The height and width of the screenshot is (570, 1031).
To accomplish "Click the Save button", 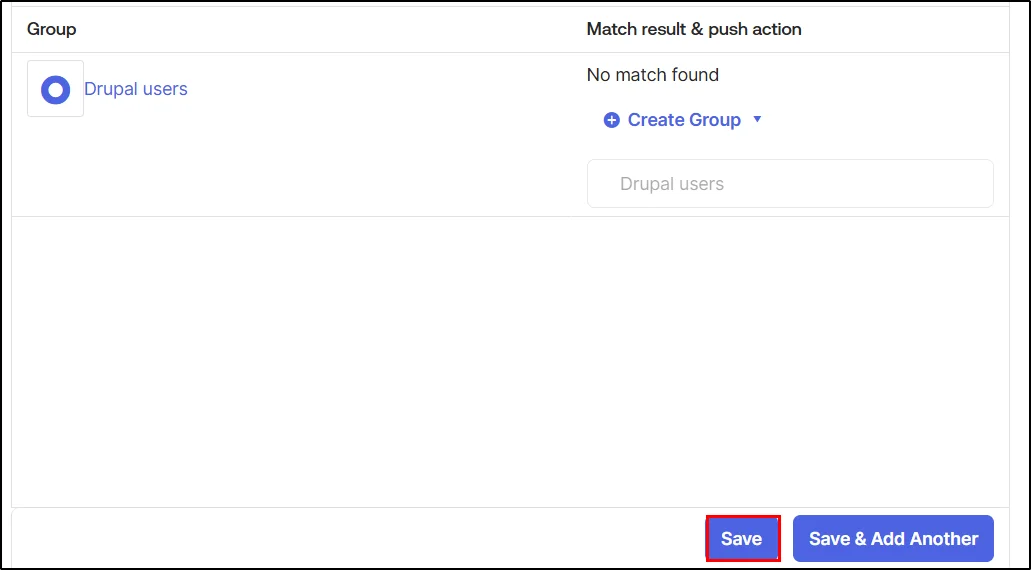I will (742, 538).
